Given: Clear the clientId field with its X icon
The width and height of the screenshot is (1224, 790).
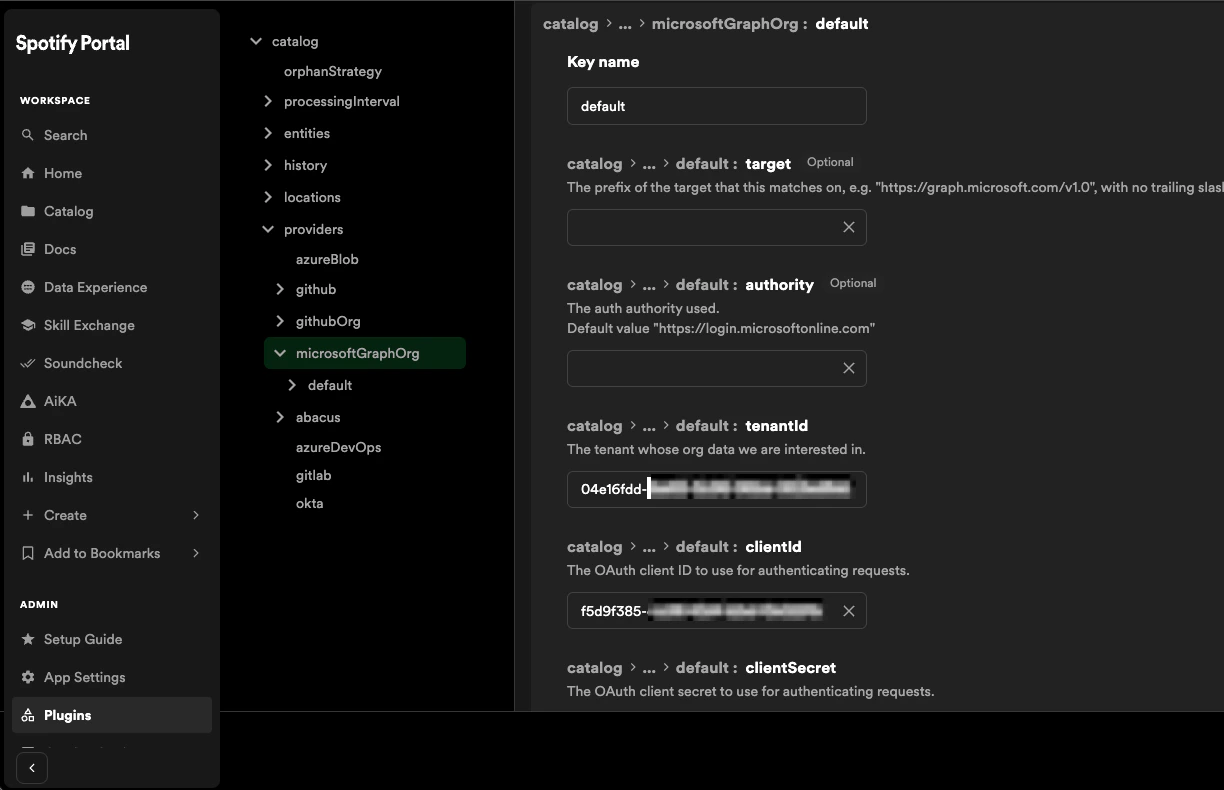Looking at the screenshot, I should (x=849, y=611).
